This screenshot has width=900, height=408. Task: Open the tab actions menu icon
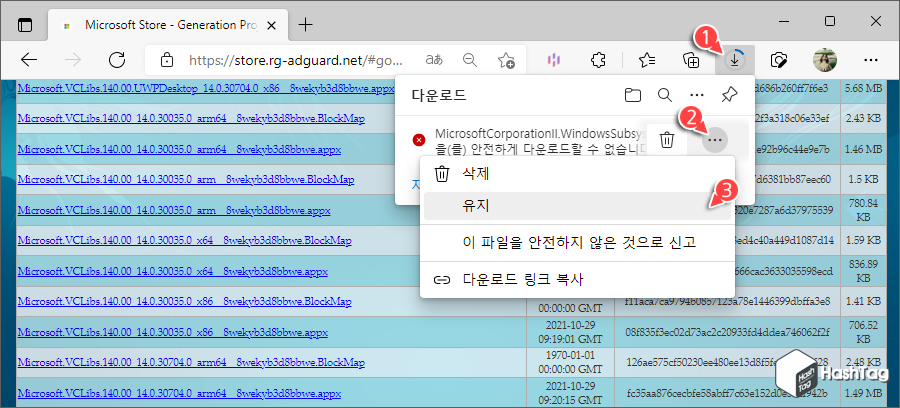tap(25, 25)
